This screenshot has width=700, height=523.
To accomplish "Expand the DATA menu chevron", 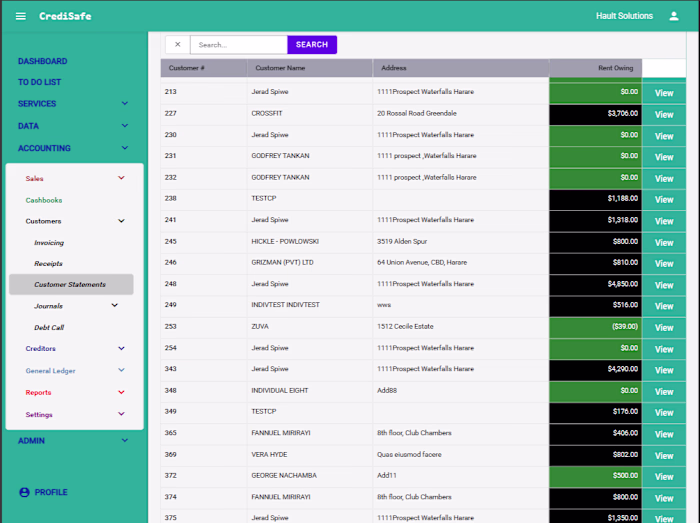I will [125, 126].
